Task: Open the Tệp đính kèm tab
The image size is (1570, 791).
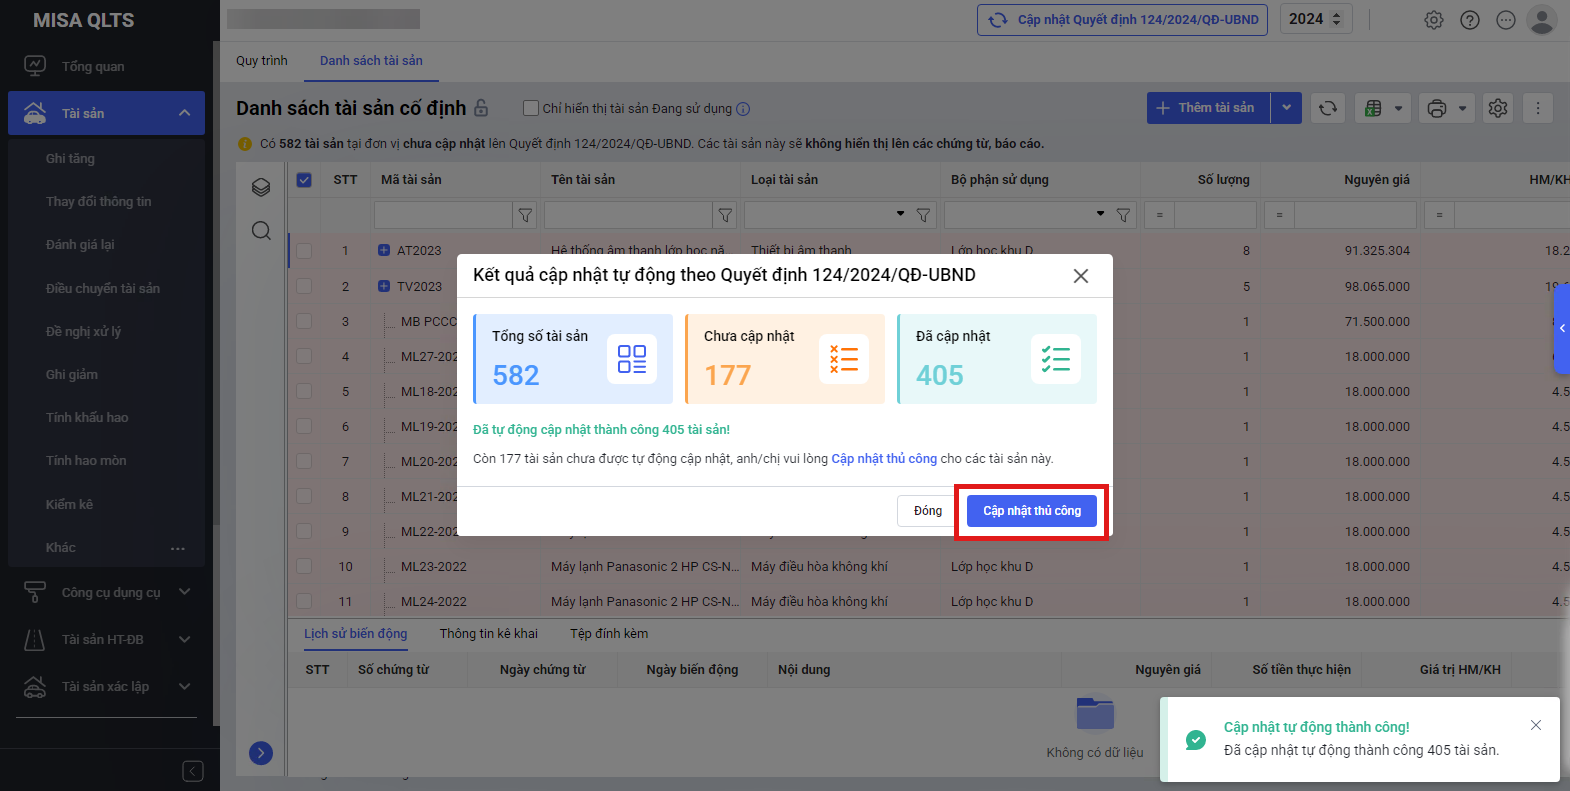Action: (x=609, y=634)
